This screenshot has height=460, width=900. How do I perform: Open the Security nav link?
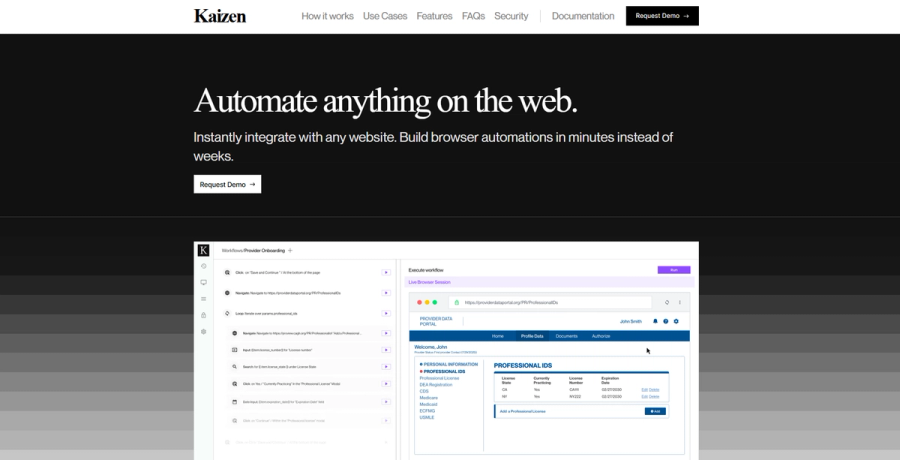pyautogui.click(x=511, y=16)
